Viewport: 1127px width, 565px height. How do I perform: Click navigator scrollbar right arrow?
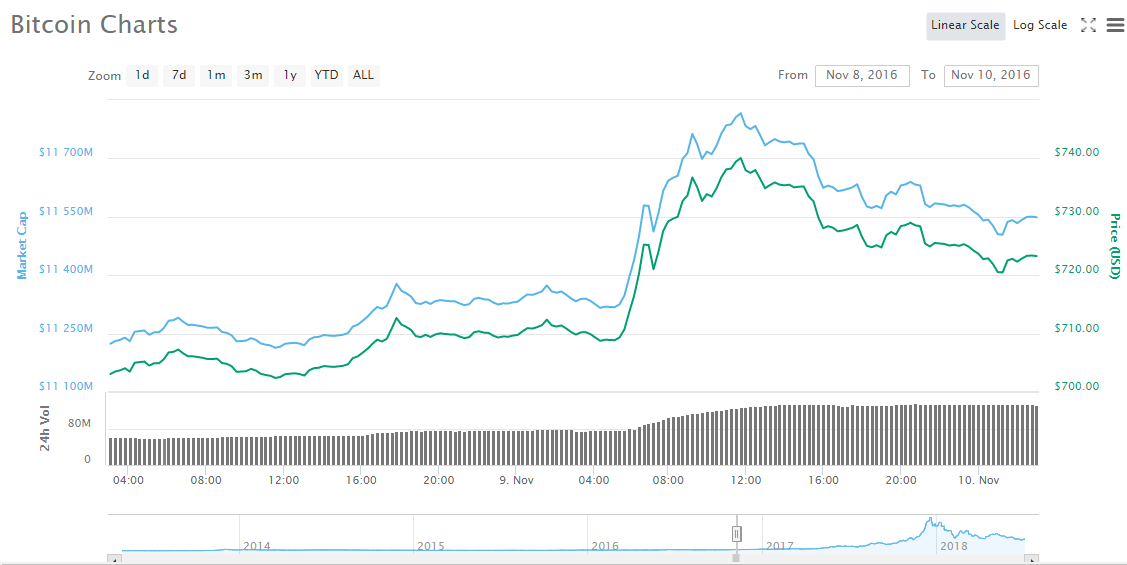(x=1031, y=559)
